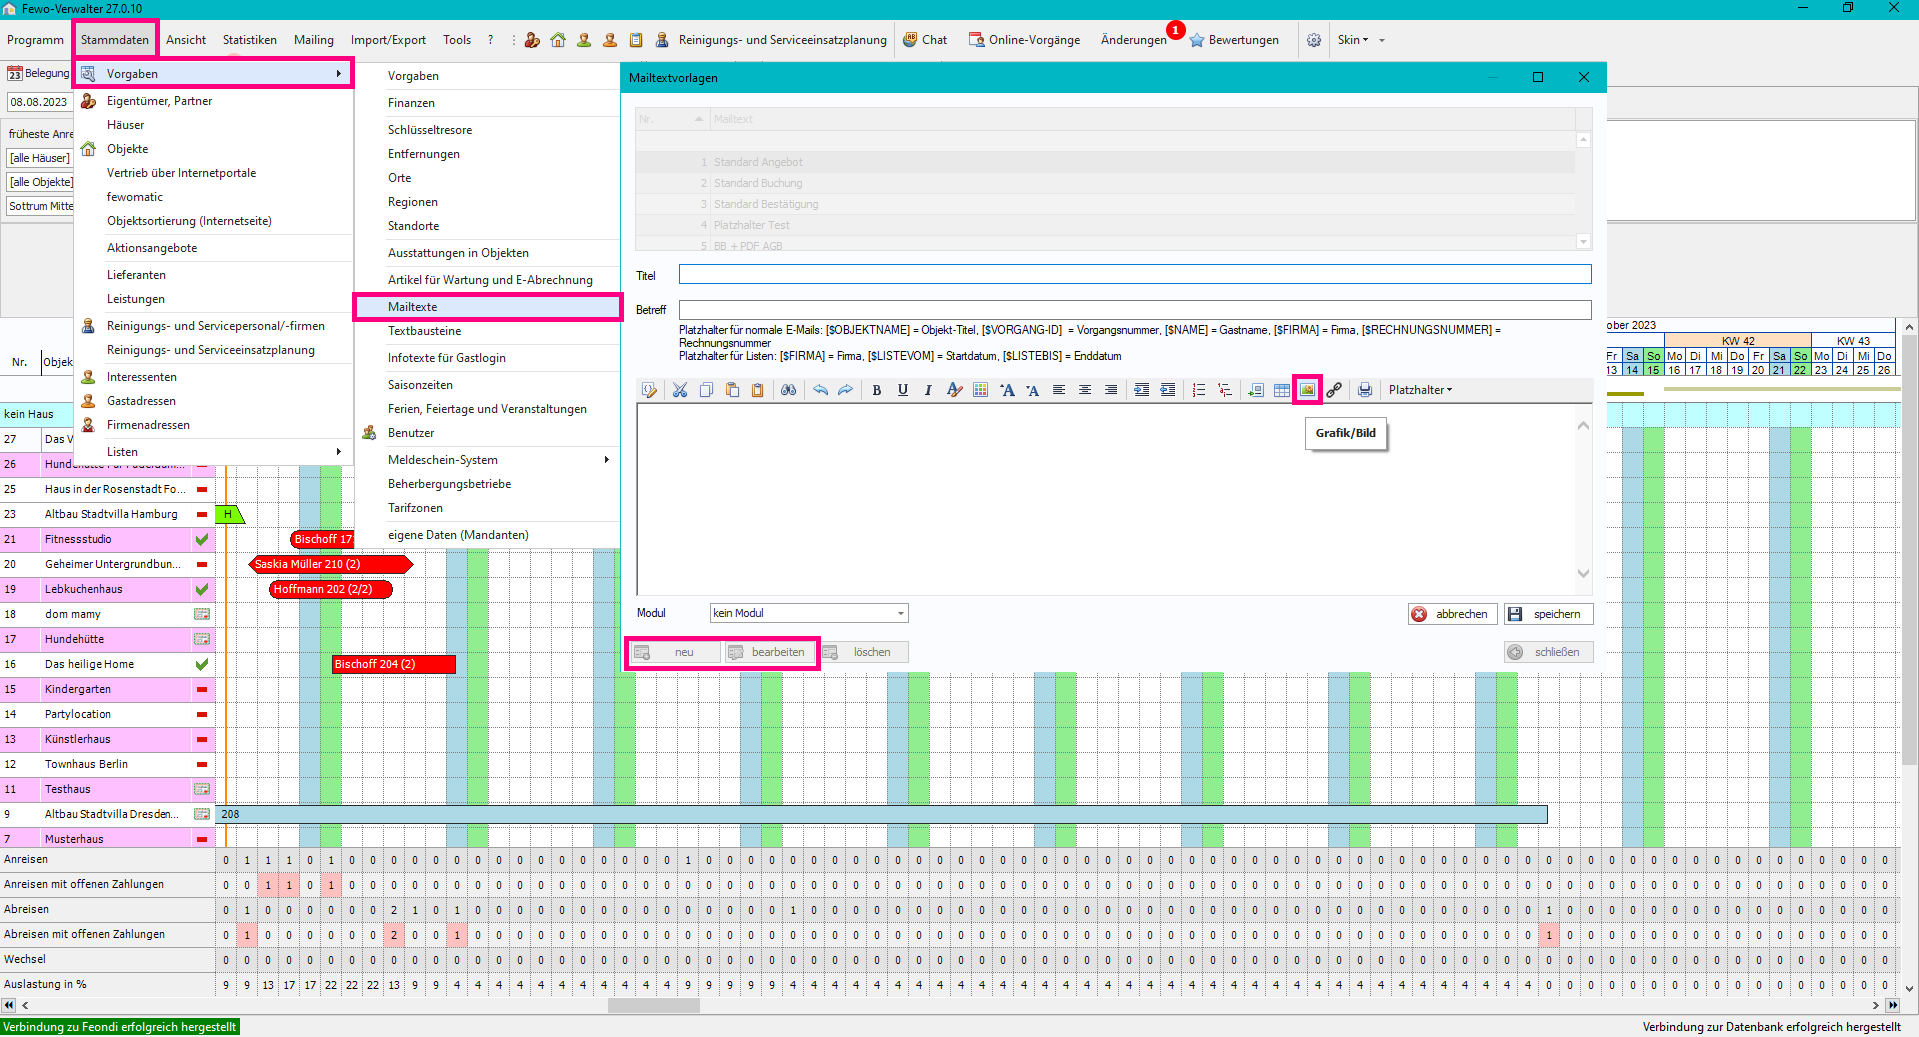Screen dimensions: 1919x1037
Task: Expand the Meldeschein-System submenu
Action: pyautogui.click(x=487, y=460)
